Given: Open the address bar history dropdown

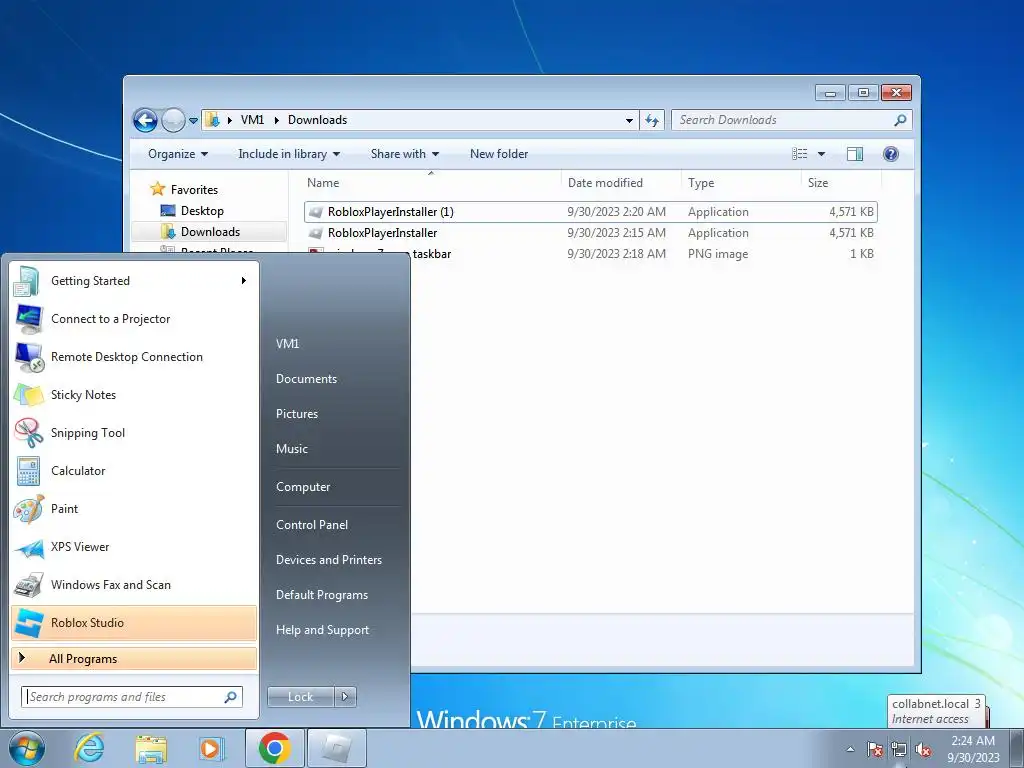Looking at the screenshot, I should (629, 120).
